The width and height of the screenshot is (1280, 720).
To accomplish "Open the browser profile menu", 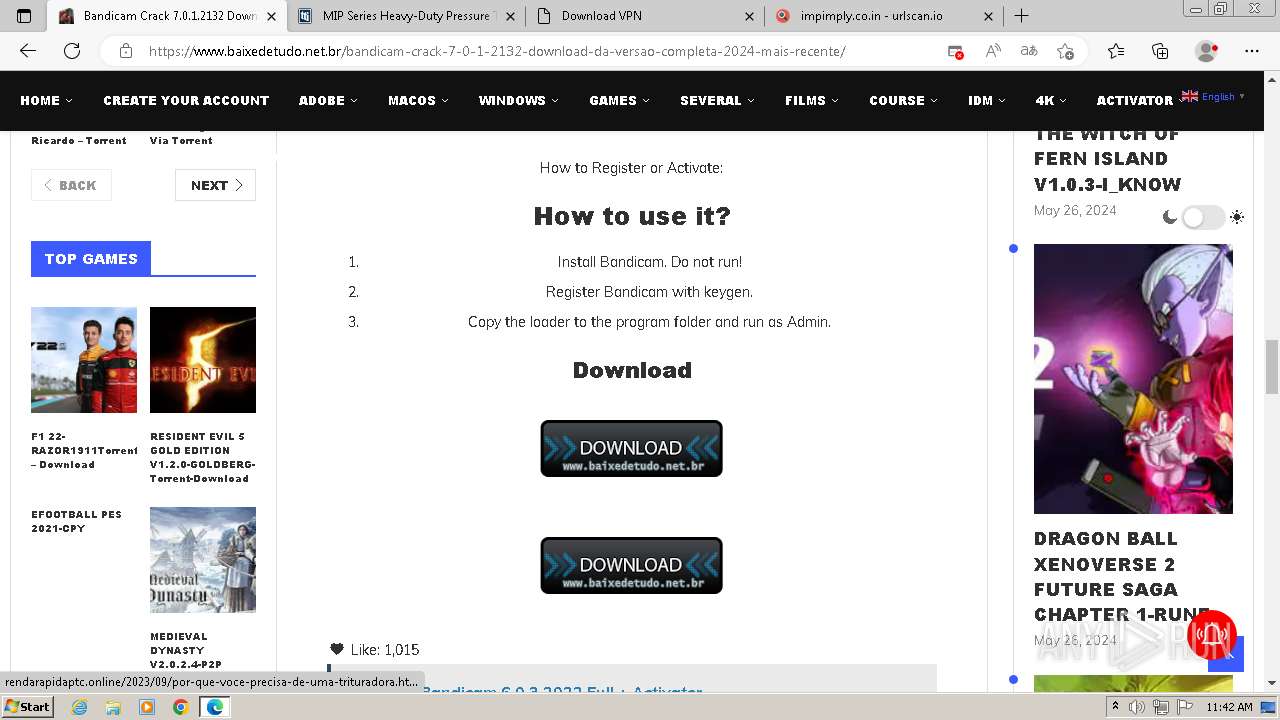I will (x=1207, y=51).
